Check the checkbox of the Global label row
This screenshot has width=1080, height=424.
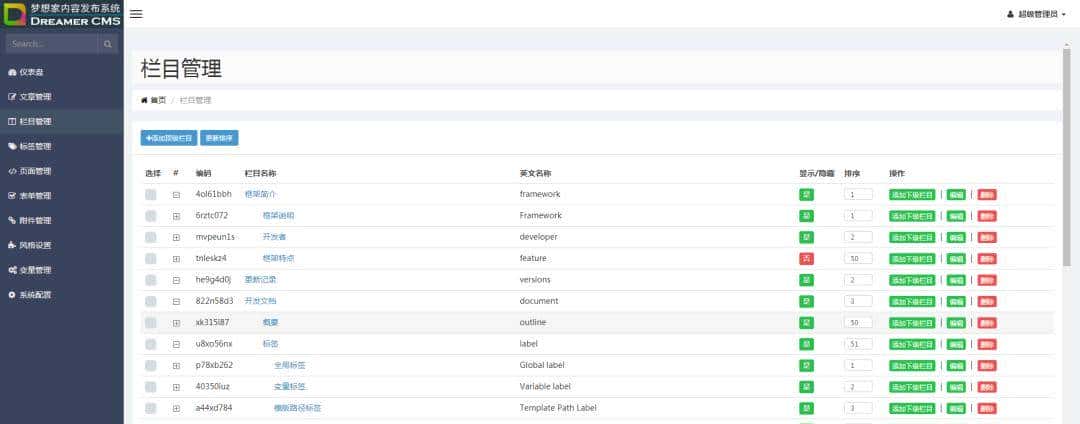pos(151,365)
